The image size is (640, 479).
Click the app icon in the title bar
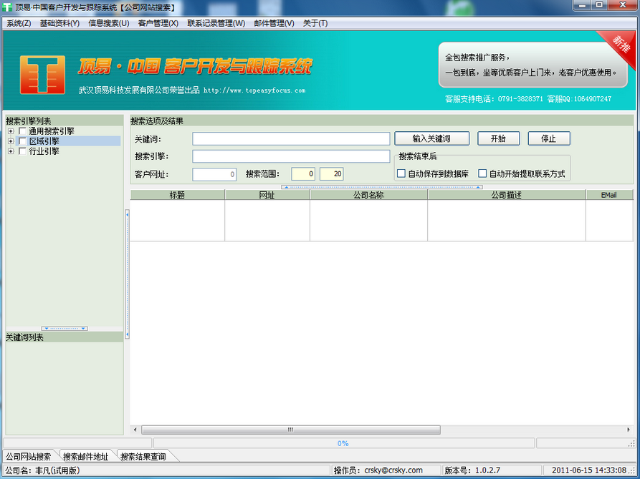coord(7,7)
